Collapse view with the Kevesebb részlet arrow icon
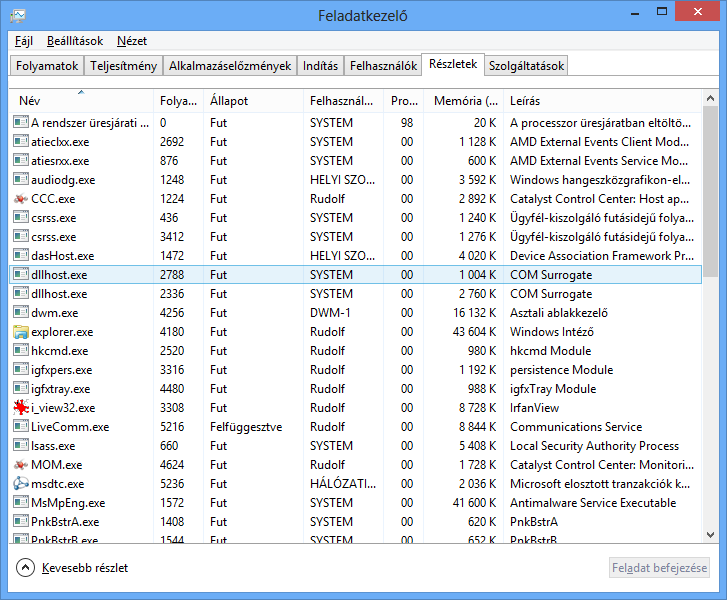The height and width of the screenshot is (600, 727). coord(25,568)
